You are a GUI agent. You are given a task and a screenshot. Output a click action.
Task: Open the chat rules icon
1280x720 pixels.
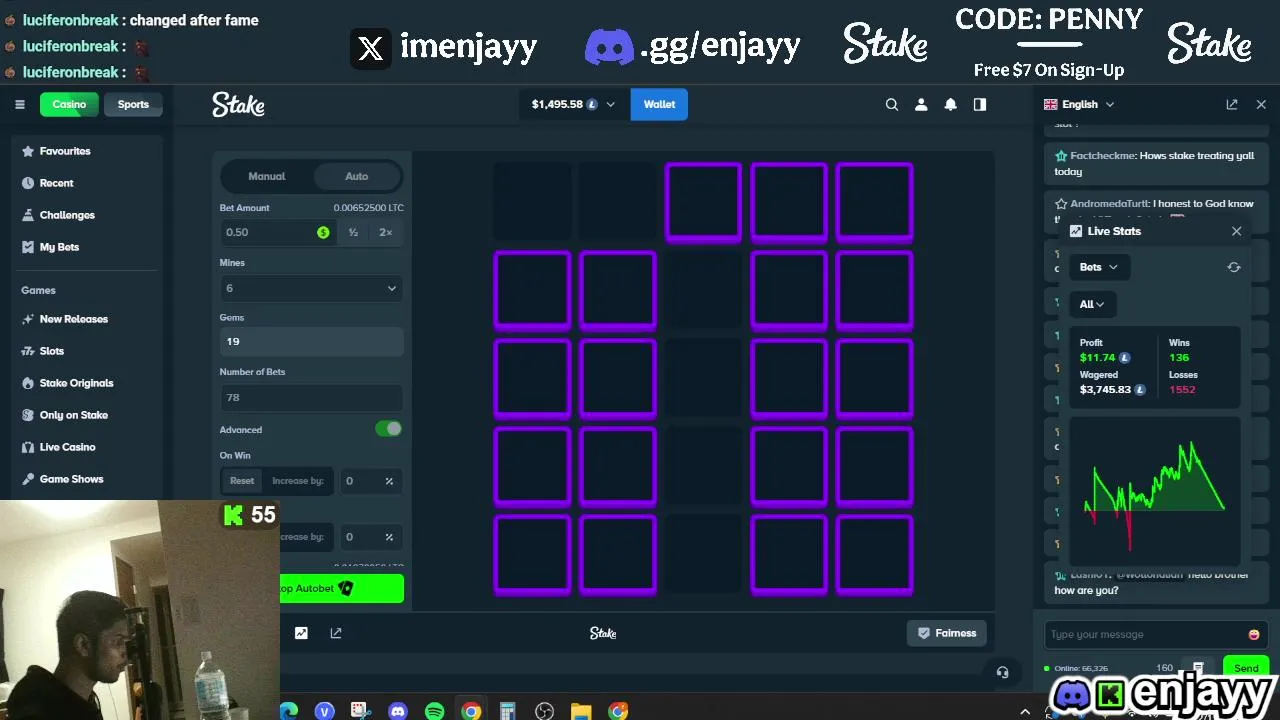tap(1197, 668)
